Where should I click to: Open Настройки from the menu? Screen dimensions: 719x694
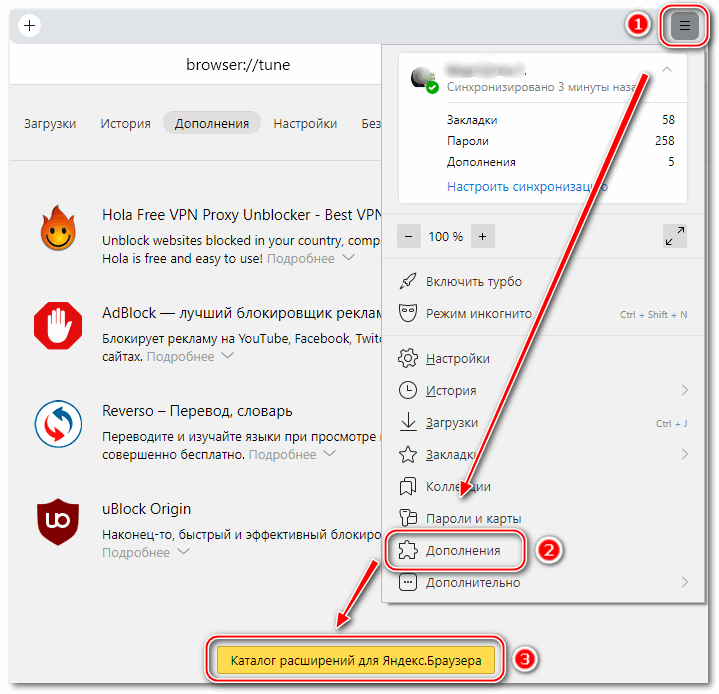point(543,358)
